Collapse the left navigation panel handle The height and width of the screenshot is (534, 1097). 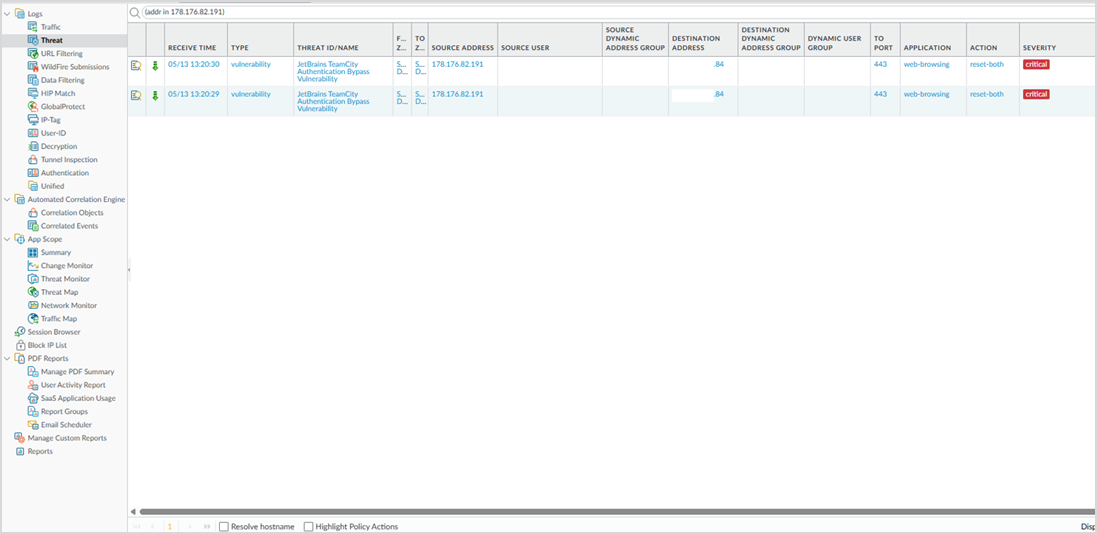click(129, 269)
